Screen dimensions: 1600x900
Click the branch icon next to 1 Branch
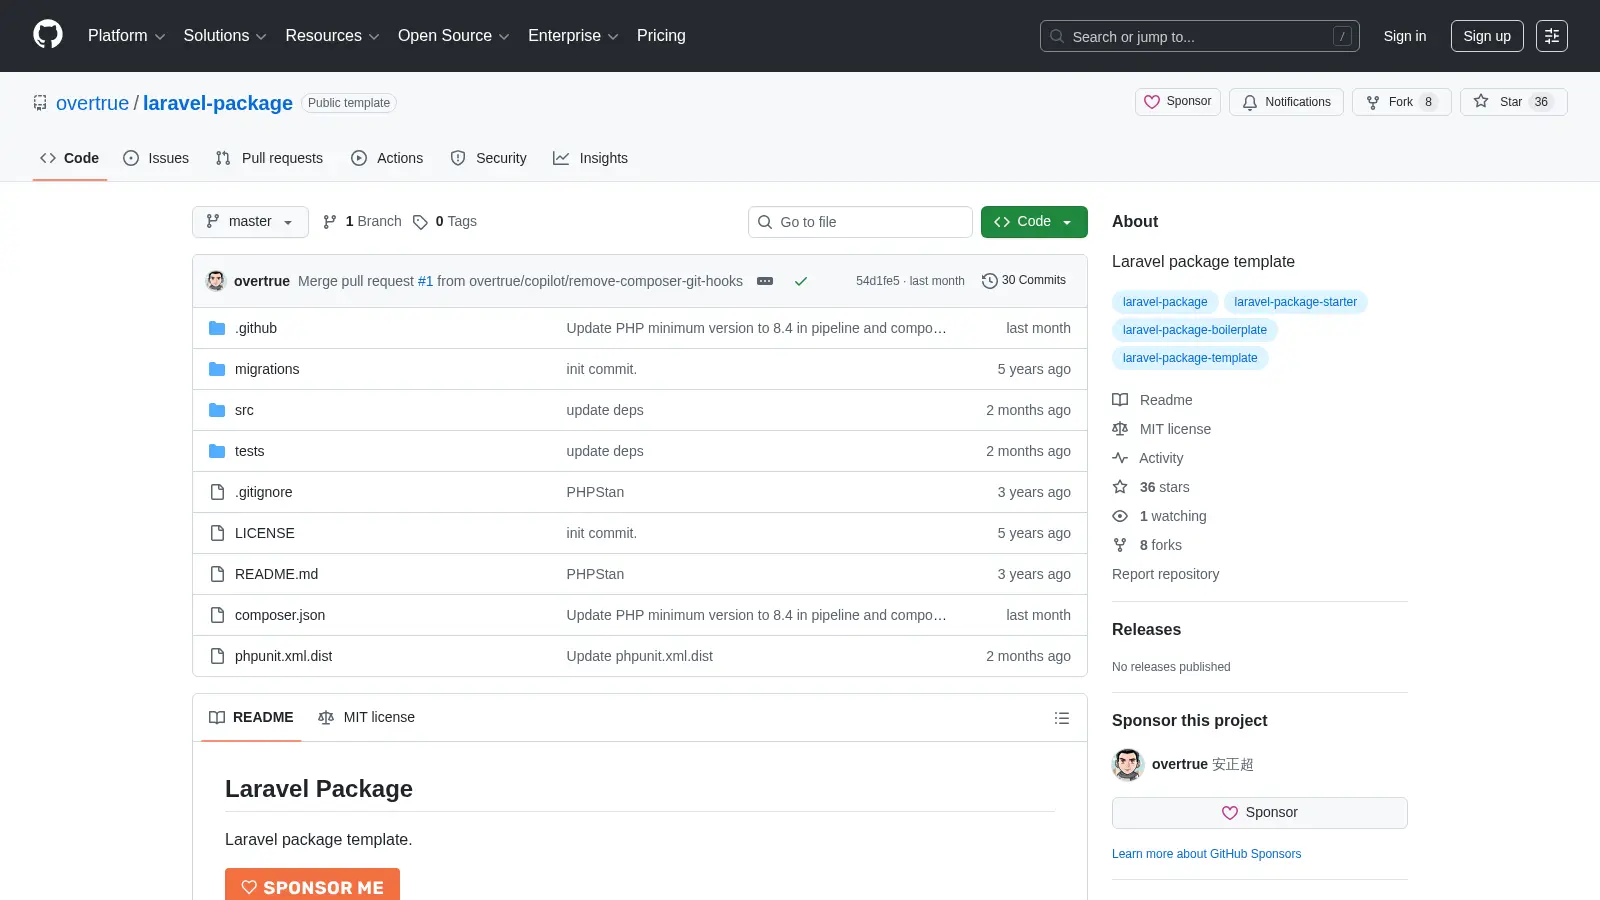[x=330, y=222]
